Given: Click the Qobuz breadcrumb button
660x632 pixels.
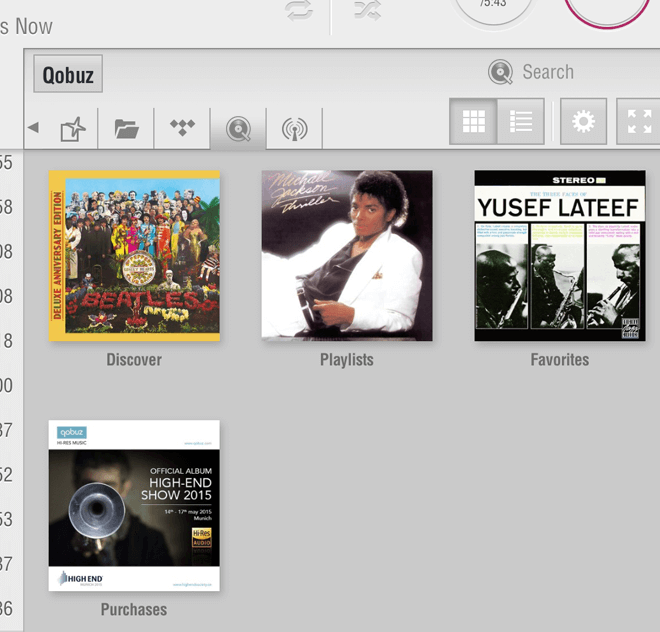Looking at the screenshot, I should tap(68, 74).
